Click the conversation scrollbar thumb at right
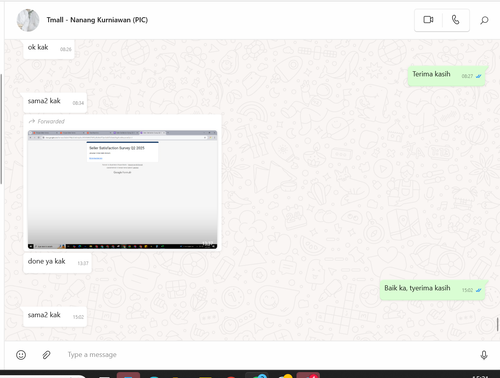Screen dimensions: 500x378 pyautogui.click(x=497, y=324)
